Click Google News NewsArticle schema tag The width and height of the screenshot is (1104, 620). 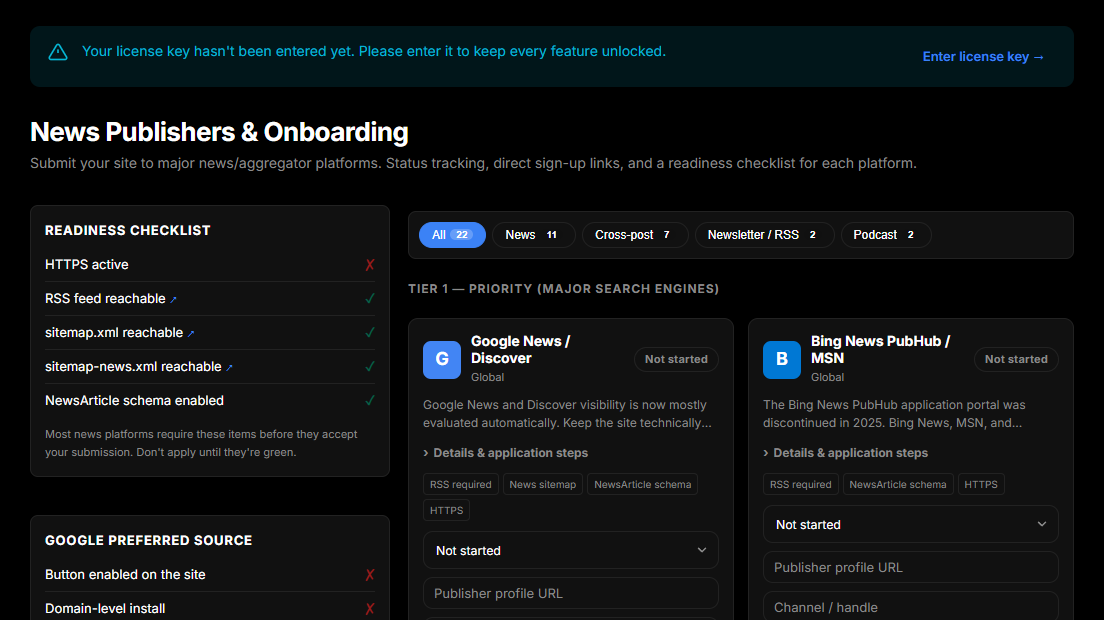(642, 484)
